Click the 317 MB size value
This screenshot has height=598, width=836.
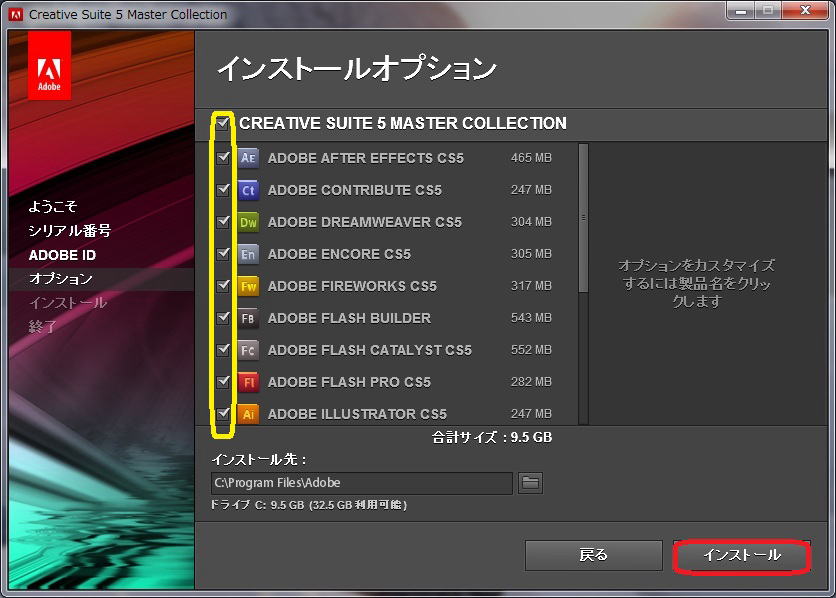(531, 286)
